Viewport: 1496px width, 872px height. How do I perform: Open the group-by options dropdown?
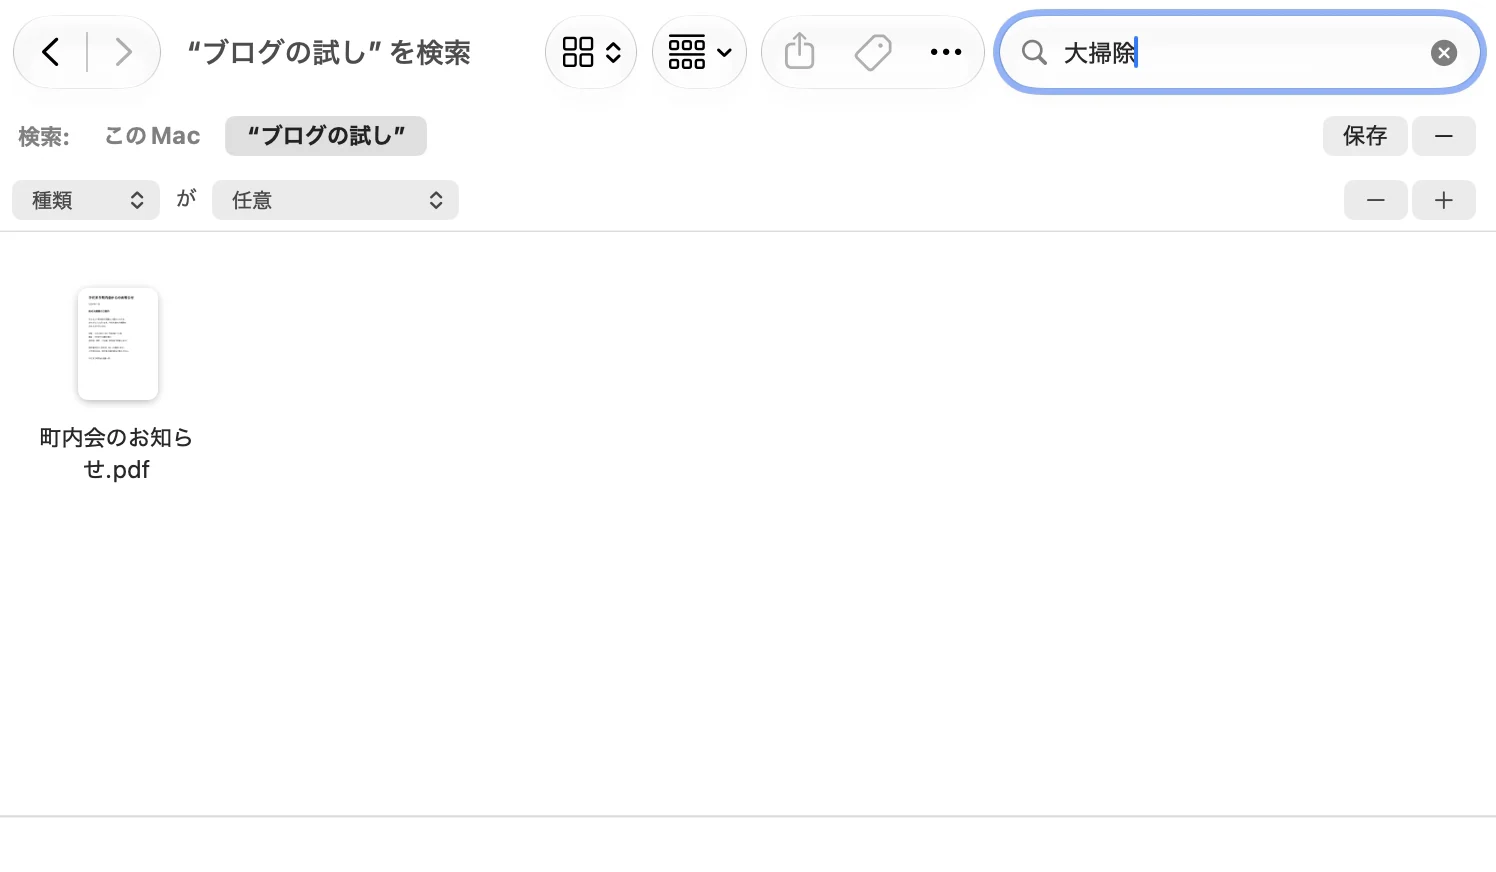699,52
